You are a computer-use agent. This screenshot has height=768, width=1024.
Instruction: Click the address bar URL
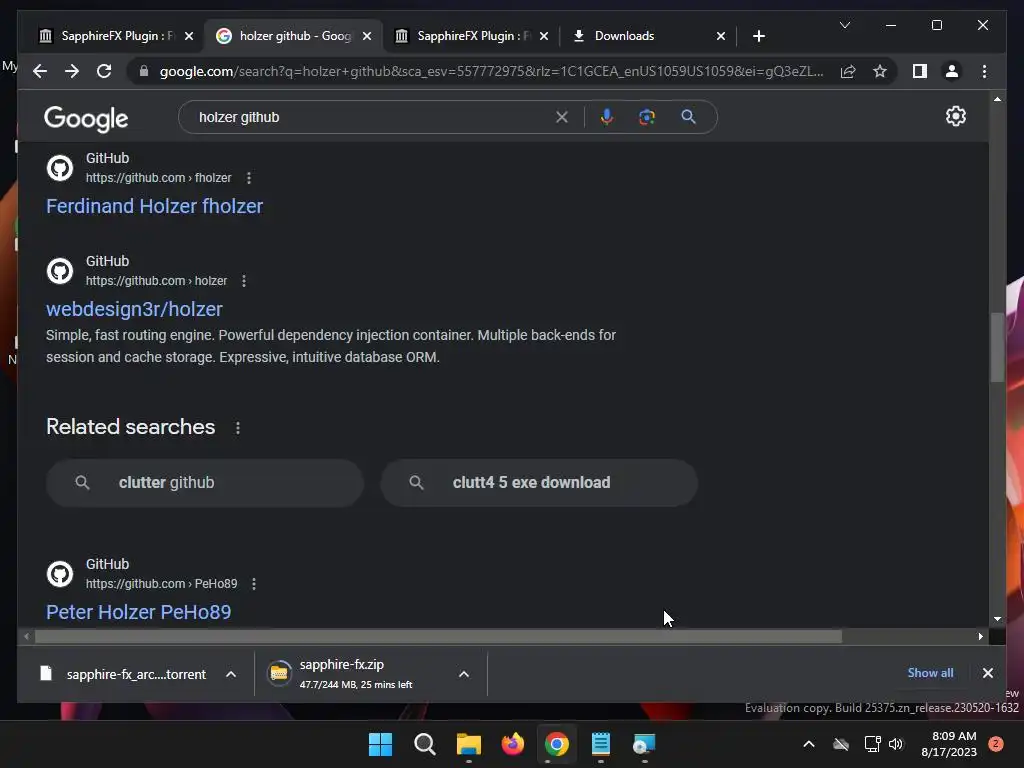coord(491,71)
